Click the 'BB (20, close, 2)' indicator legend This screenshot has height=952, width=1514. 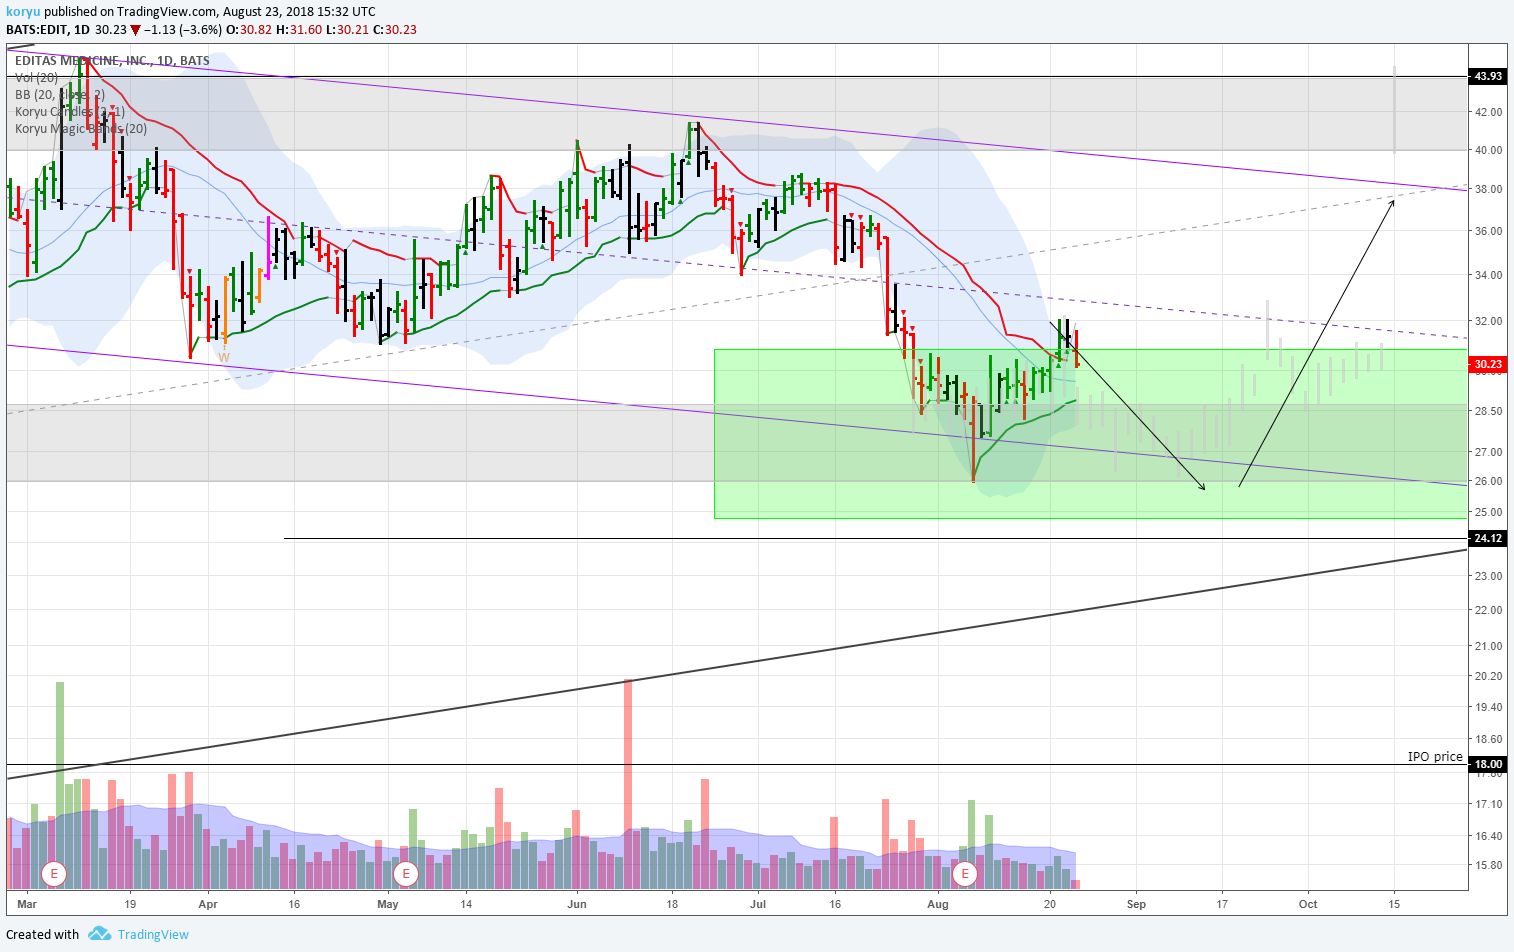pyautogui.click(x=60, y=94)
